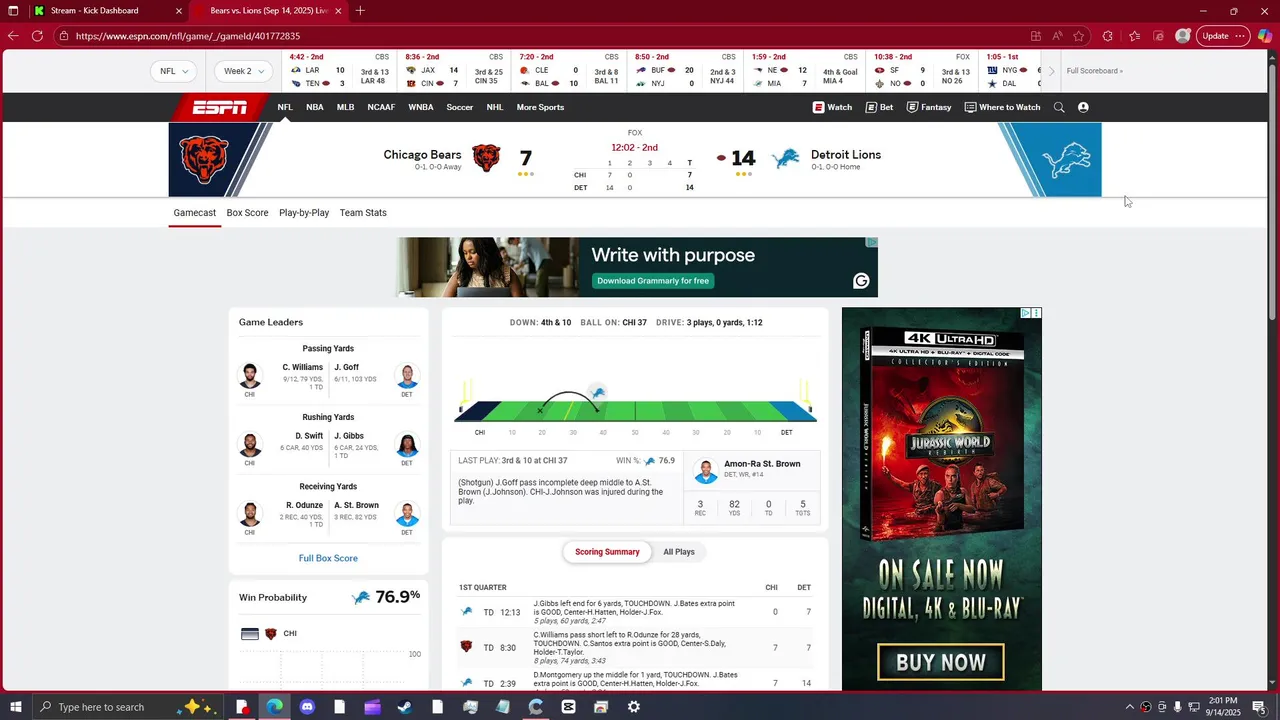The image size is (1280, 720).
Task: Click the Chicago Bears team name
Action: 422,155
